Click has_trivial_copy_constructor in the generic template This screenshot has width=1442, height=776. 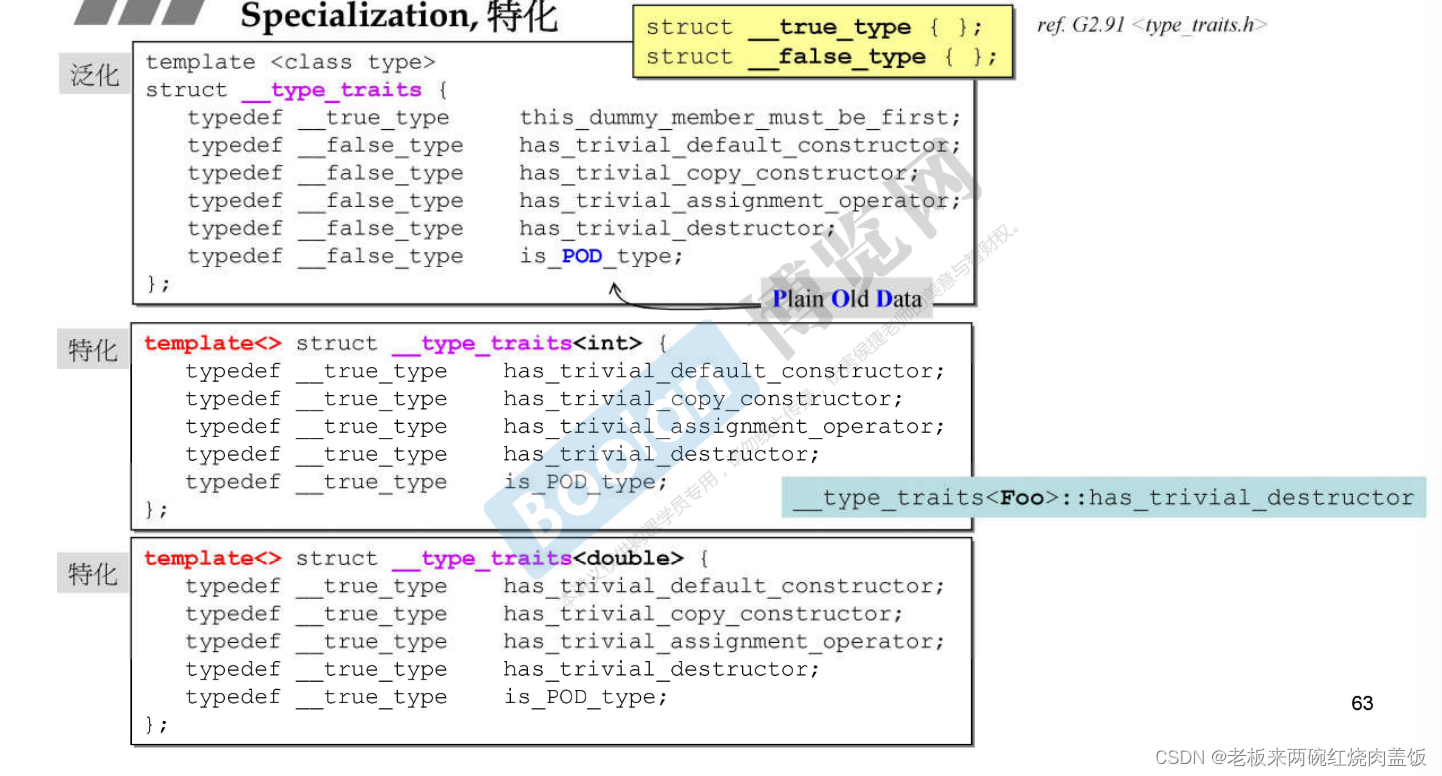tap(719, 173)
